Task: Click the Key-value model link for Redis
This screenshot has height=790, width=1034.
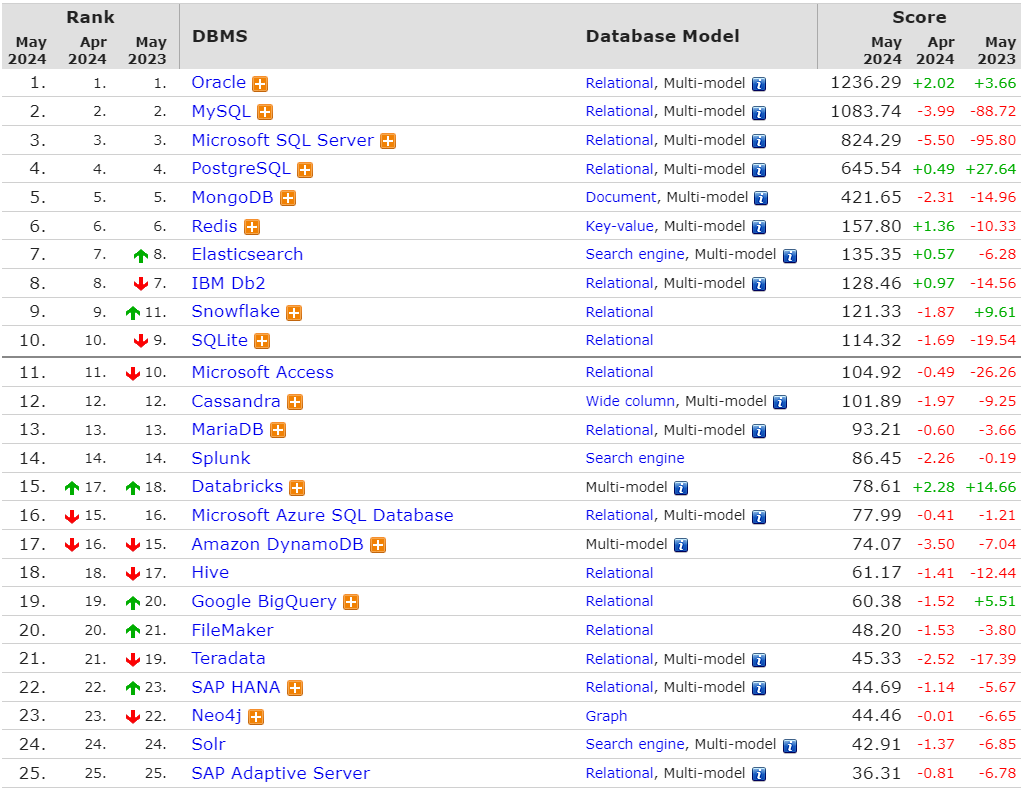Action: point(619,226)
